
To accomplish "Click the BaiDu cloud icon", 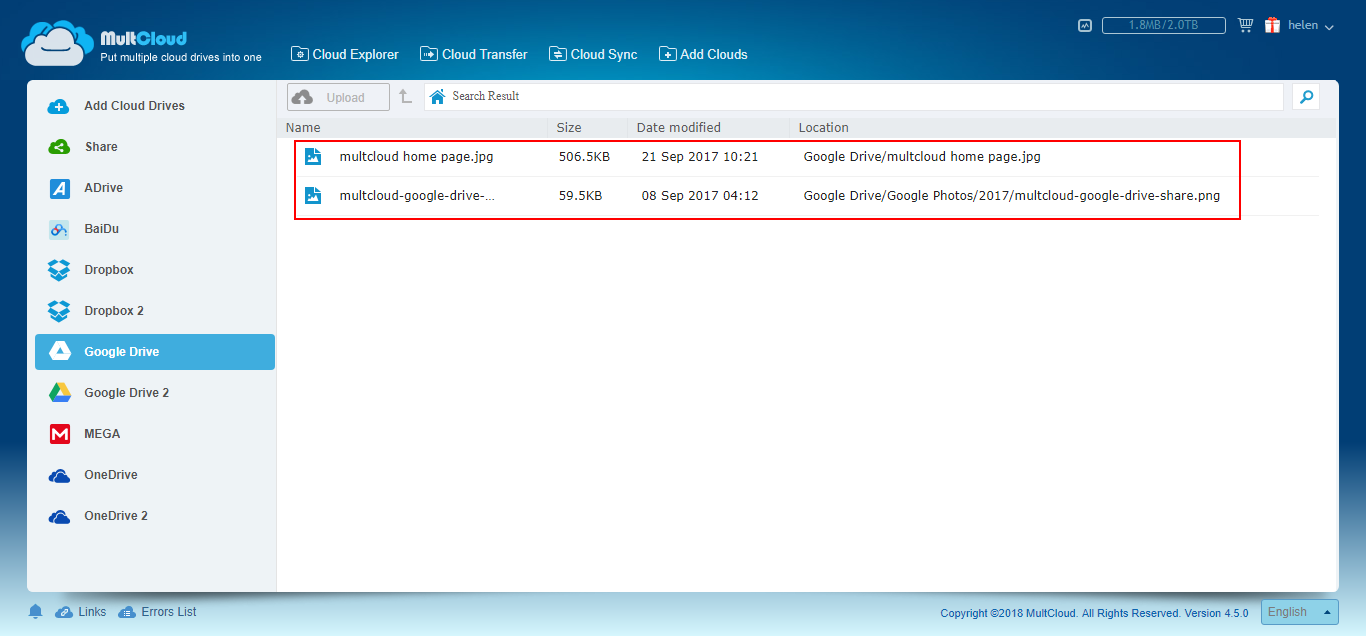I will [x=59, y=229].
